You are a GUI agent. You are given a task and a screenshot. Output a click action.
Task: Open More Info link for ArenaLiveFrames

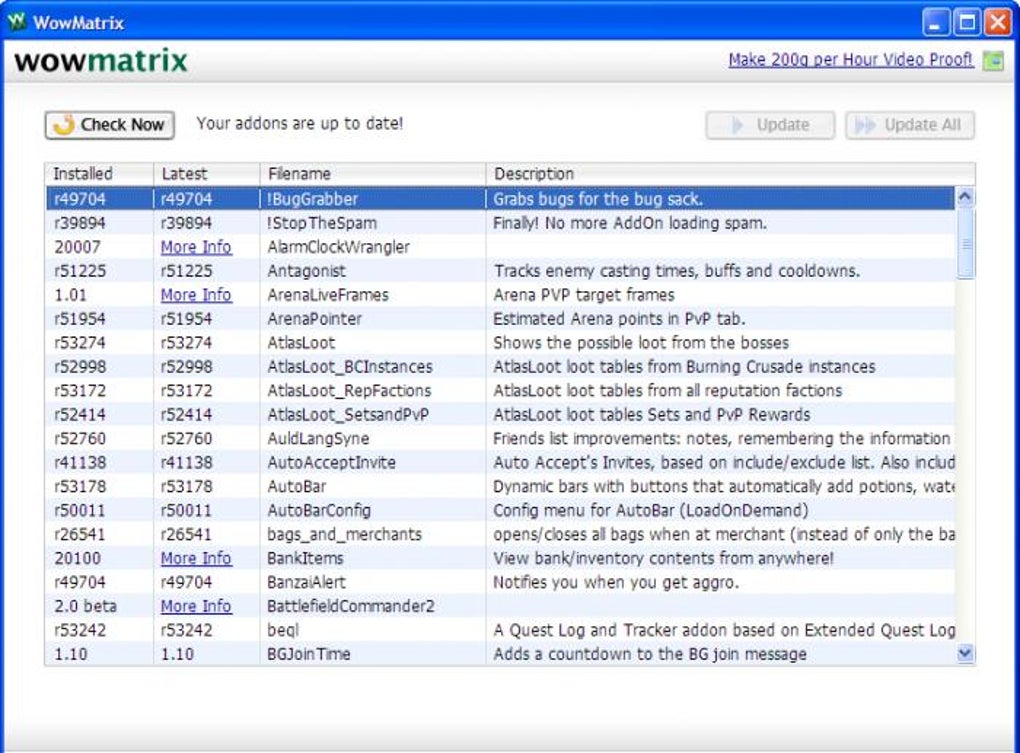coord(196,295)
